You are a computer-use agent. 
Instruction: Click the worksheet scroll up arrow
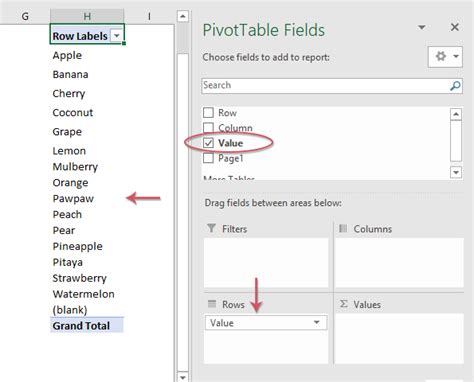coord(183,16)
